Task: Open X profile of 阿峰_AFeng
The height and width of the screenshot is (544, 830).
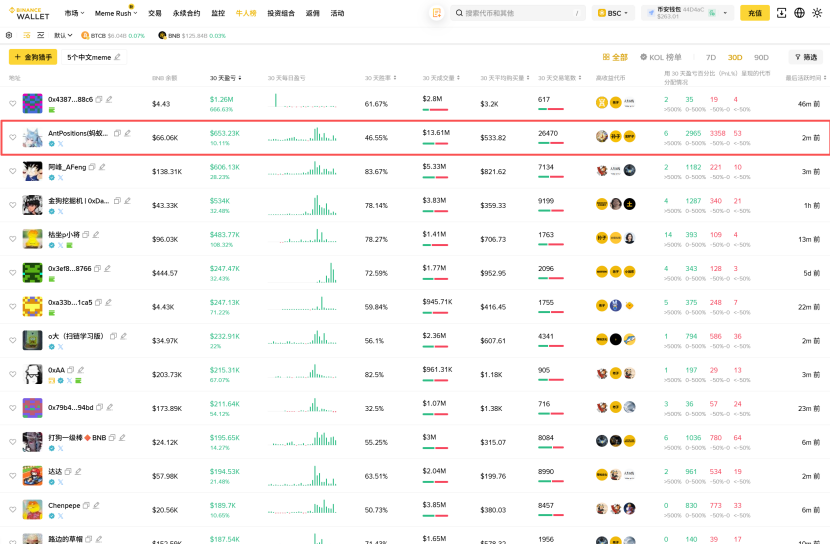Action: [60, 178]
